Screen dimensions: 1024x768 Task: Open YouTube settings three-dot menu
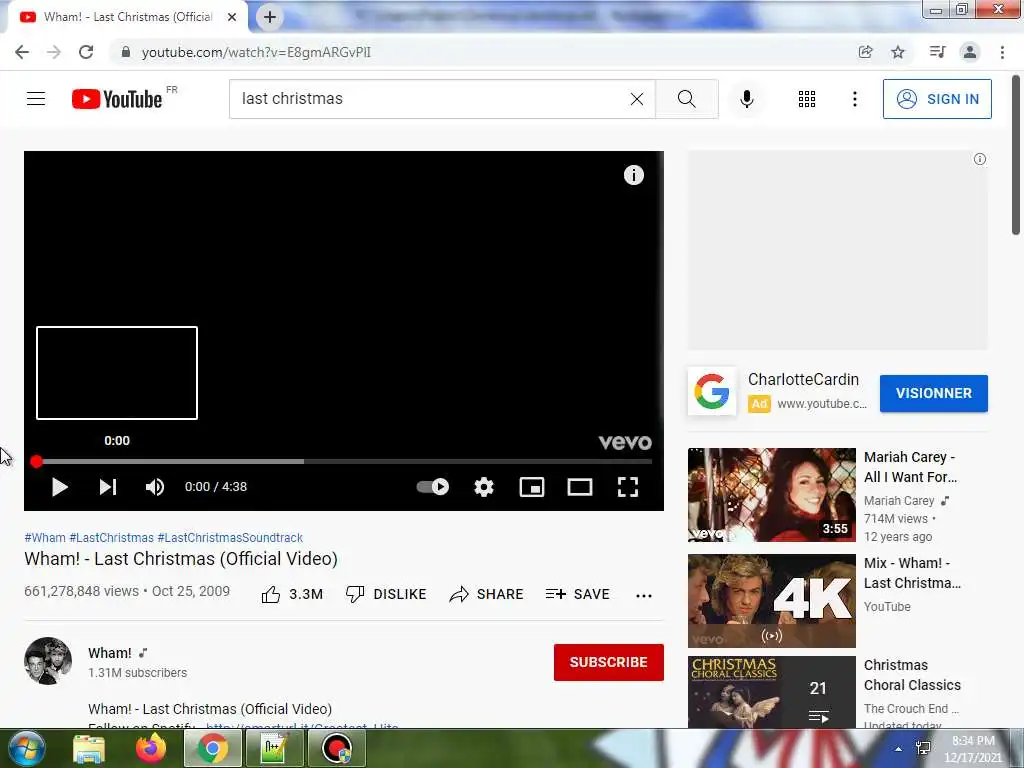pyautogui.click(x=855, y=99)
